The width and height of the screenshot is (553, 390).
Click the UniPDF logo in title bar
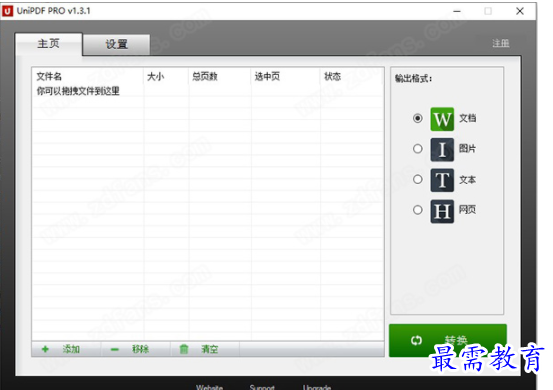[7, 11]
